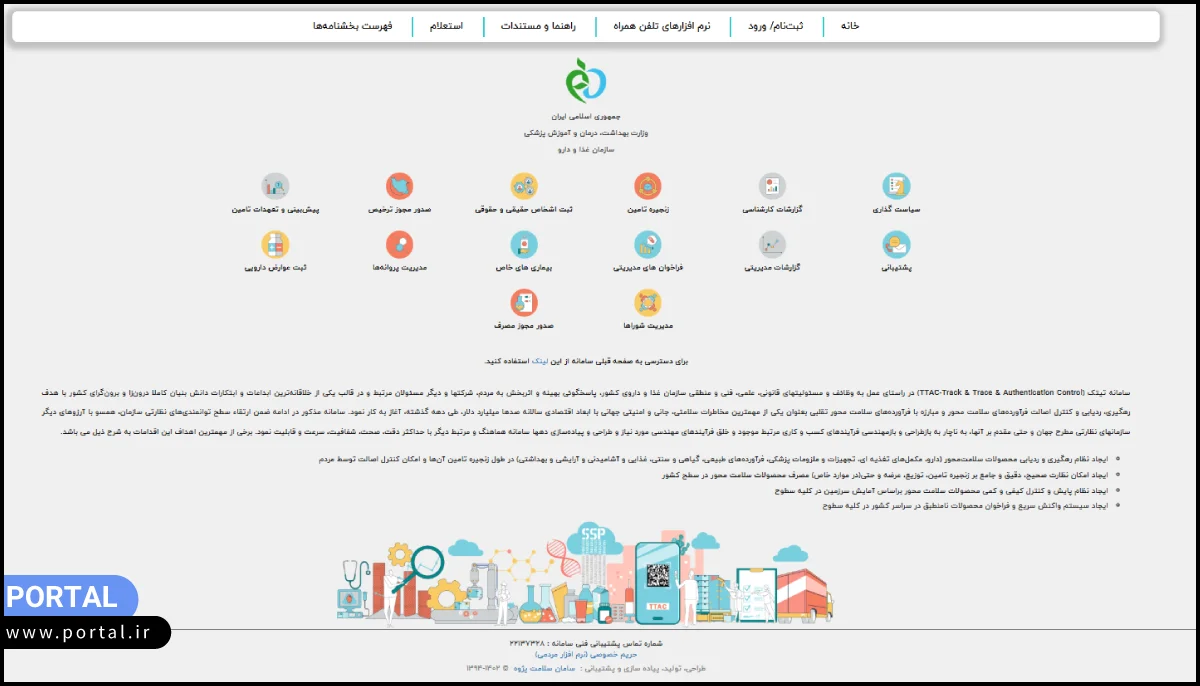Image resolution: width=1200 pixels, height=686 pixels.
Task: Open the فراخوان های مدیریتی icon
Action: tap(648, 245)
